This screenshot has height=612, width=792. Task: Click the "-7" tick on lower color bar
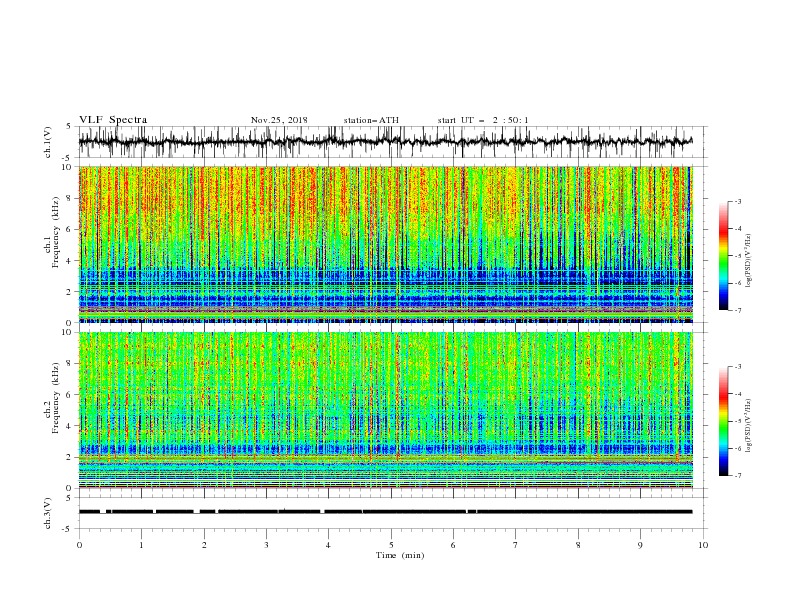click(x=738, y=476)
